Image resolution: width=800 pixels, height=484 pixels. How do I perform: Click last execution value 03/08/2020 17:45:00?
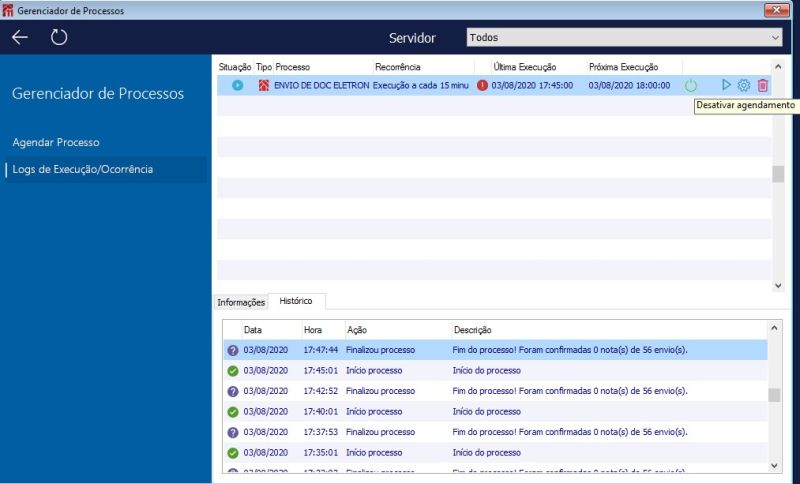click(532, 85)
